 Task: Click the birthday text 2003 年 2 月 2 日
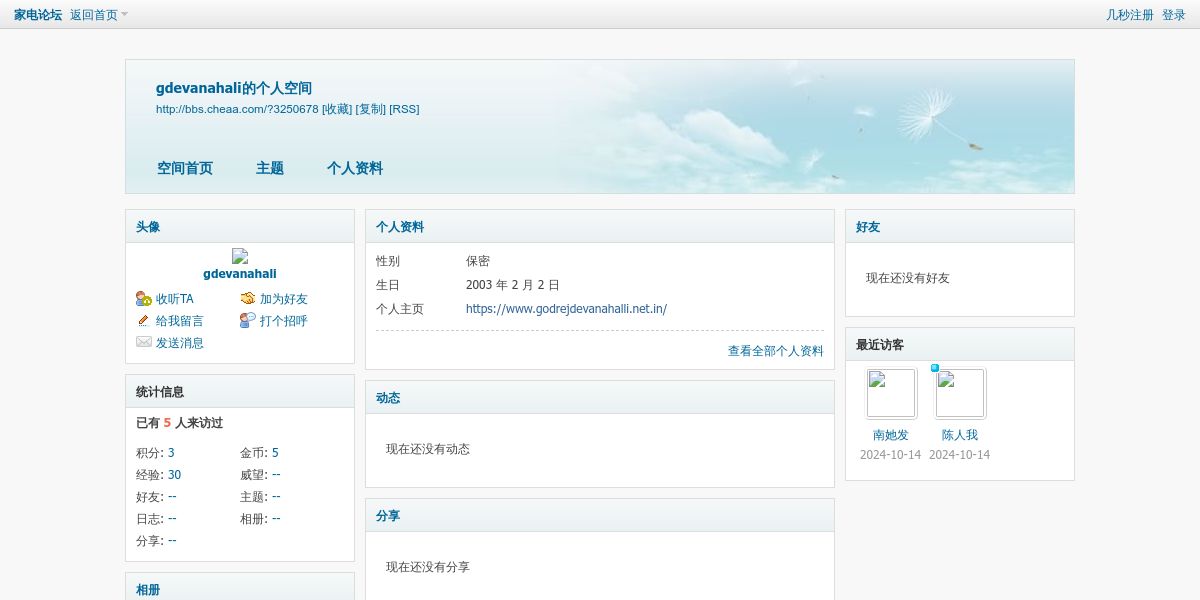click(513, 285)
